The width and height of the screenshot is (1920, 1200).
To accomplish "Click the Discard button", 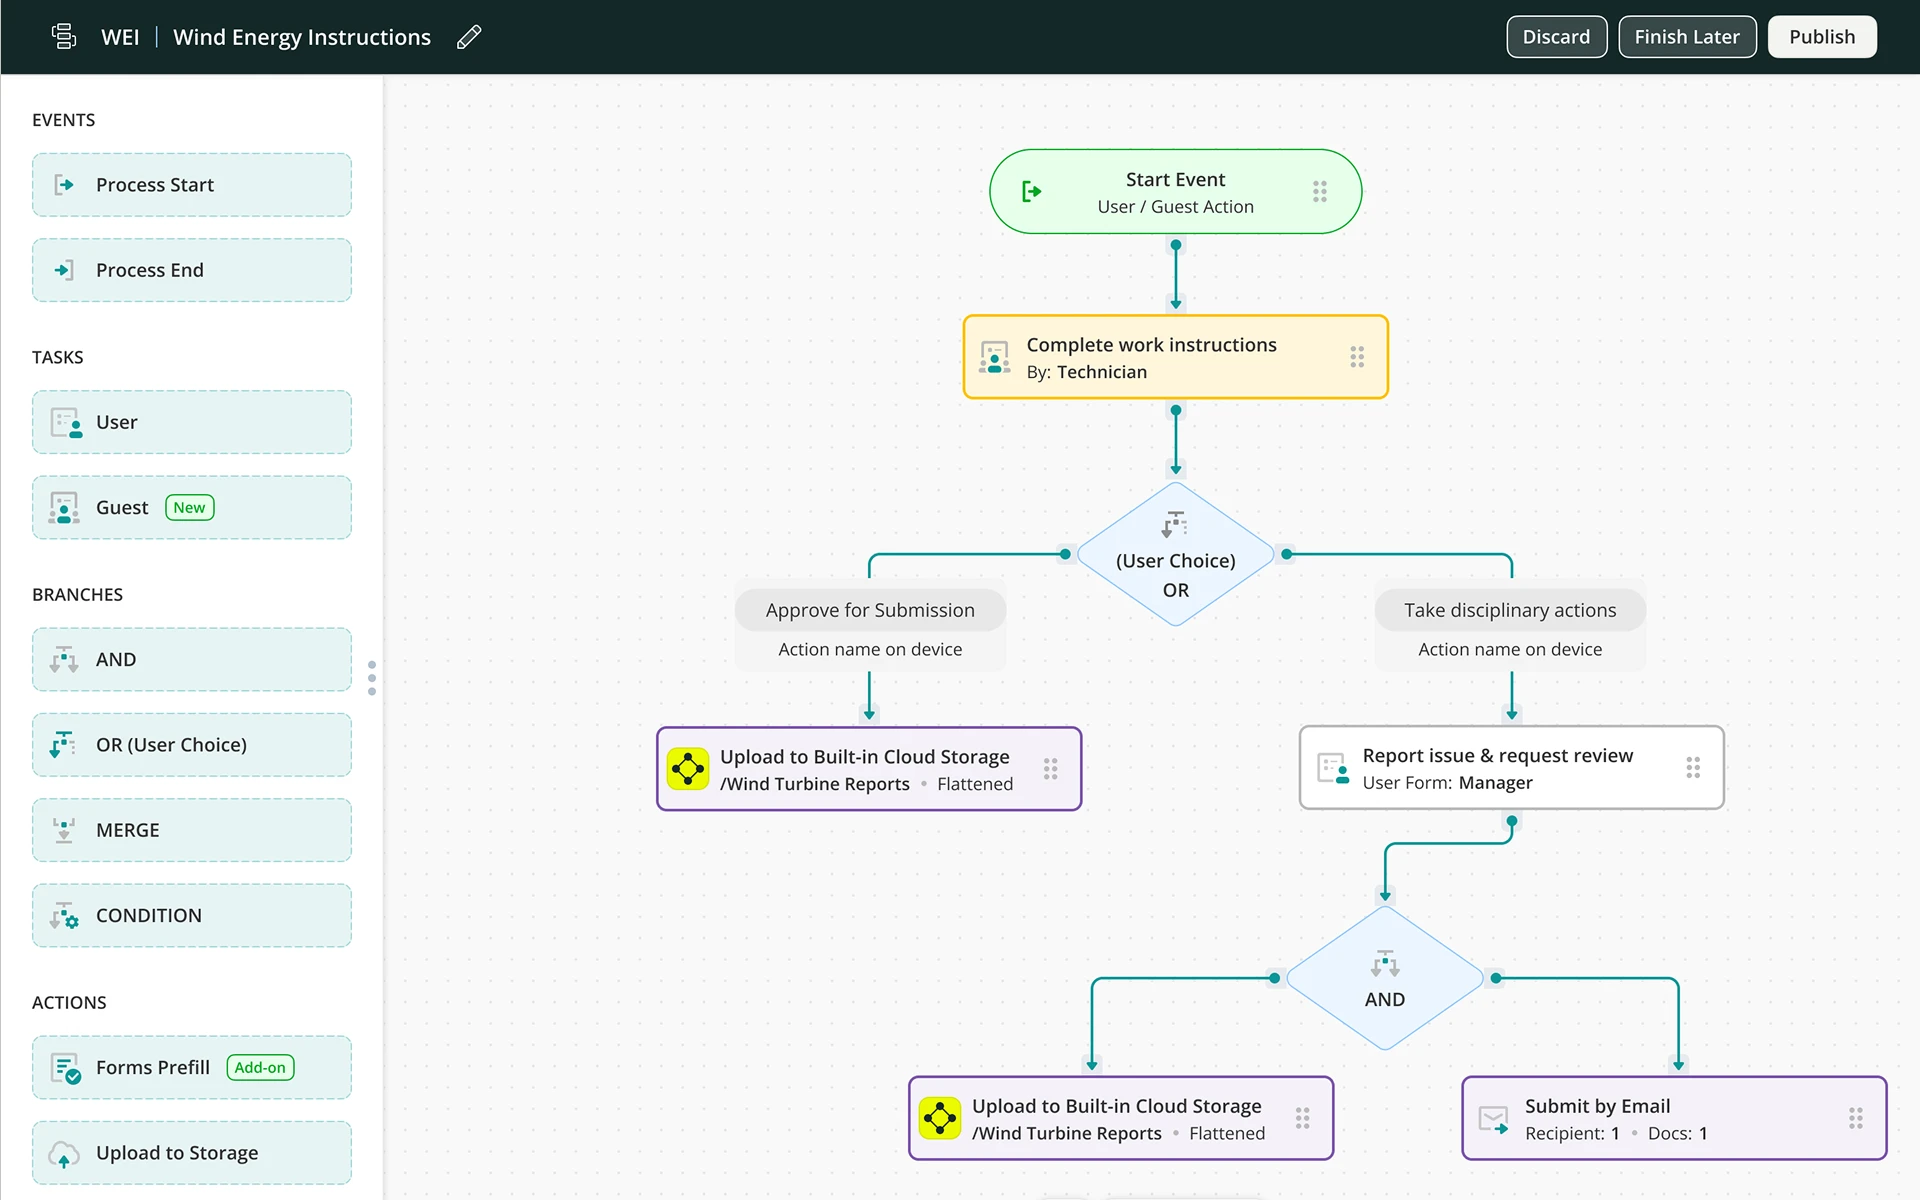I will [x=1555, y=37].
